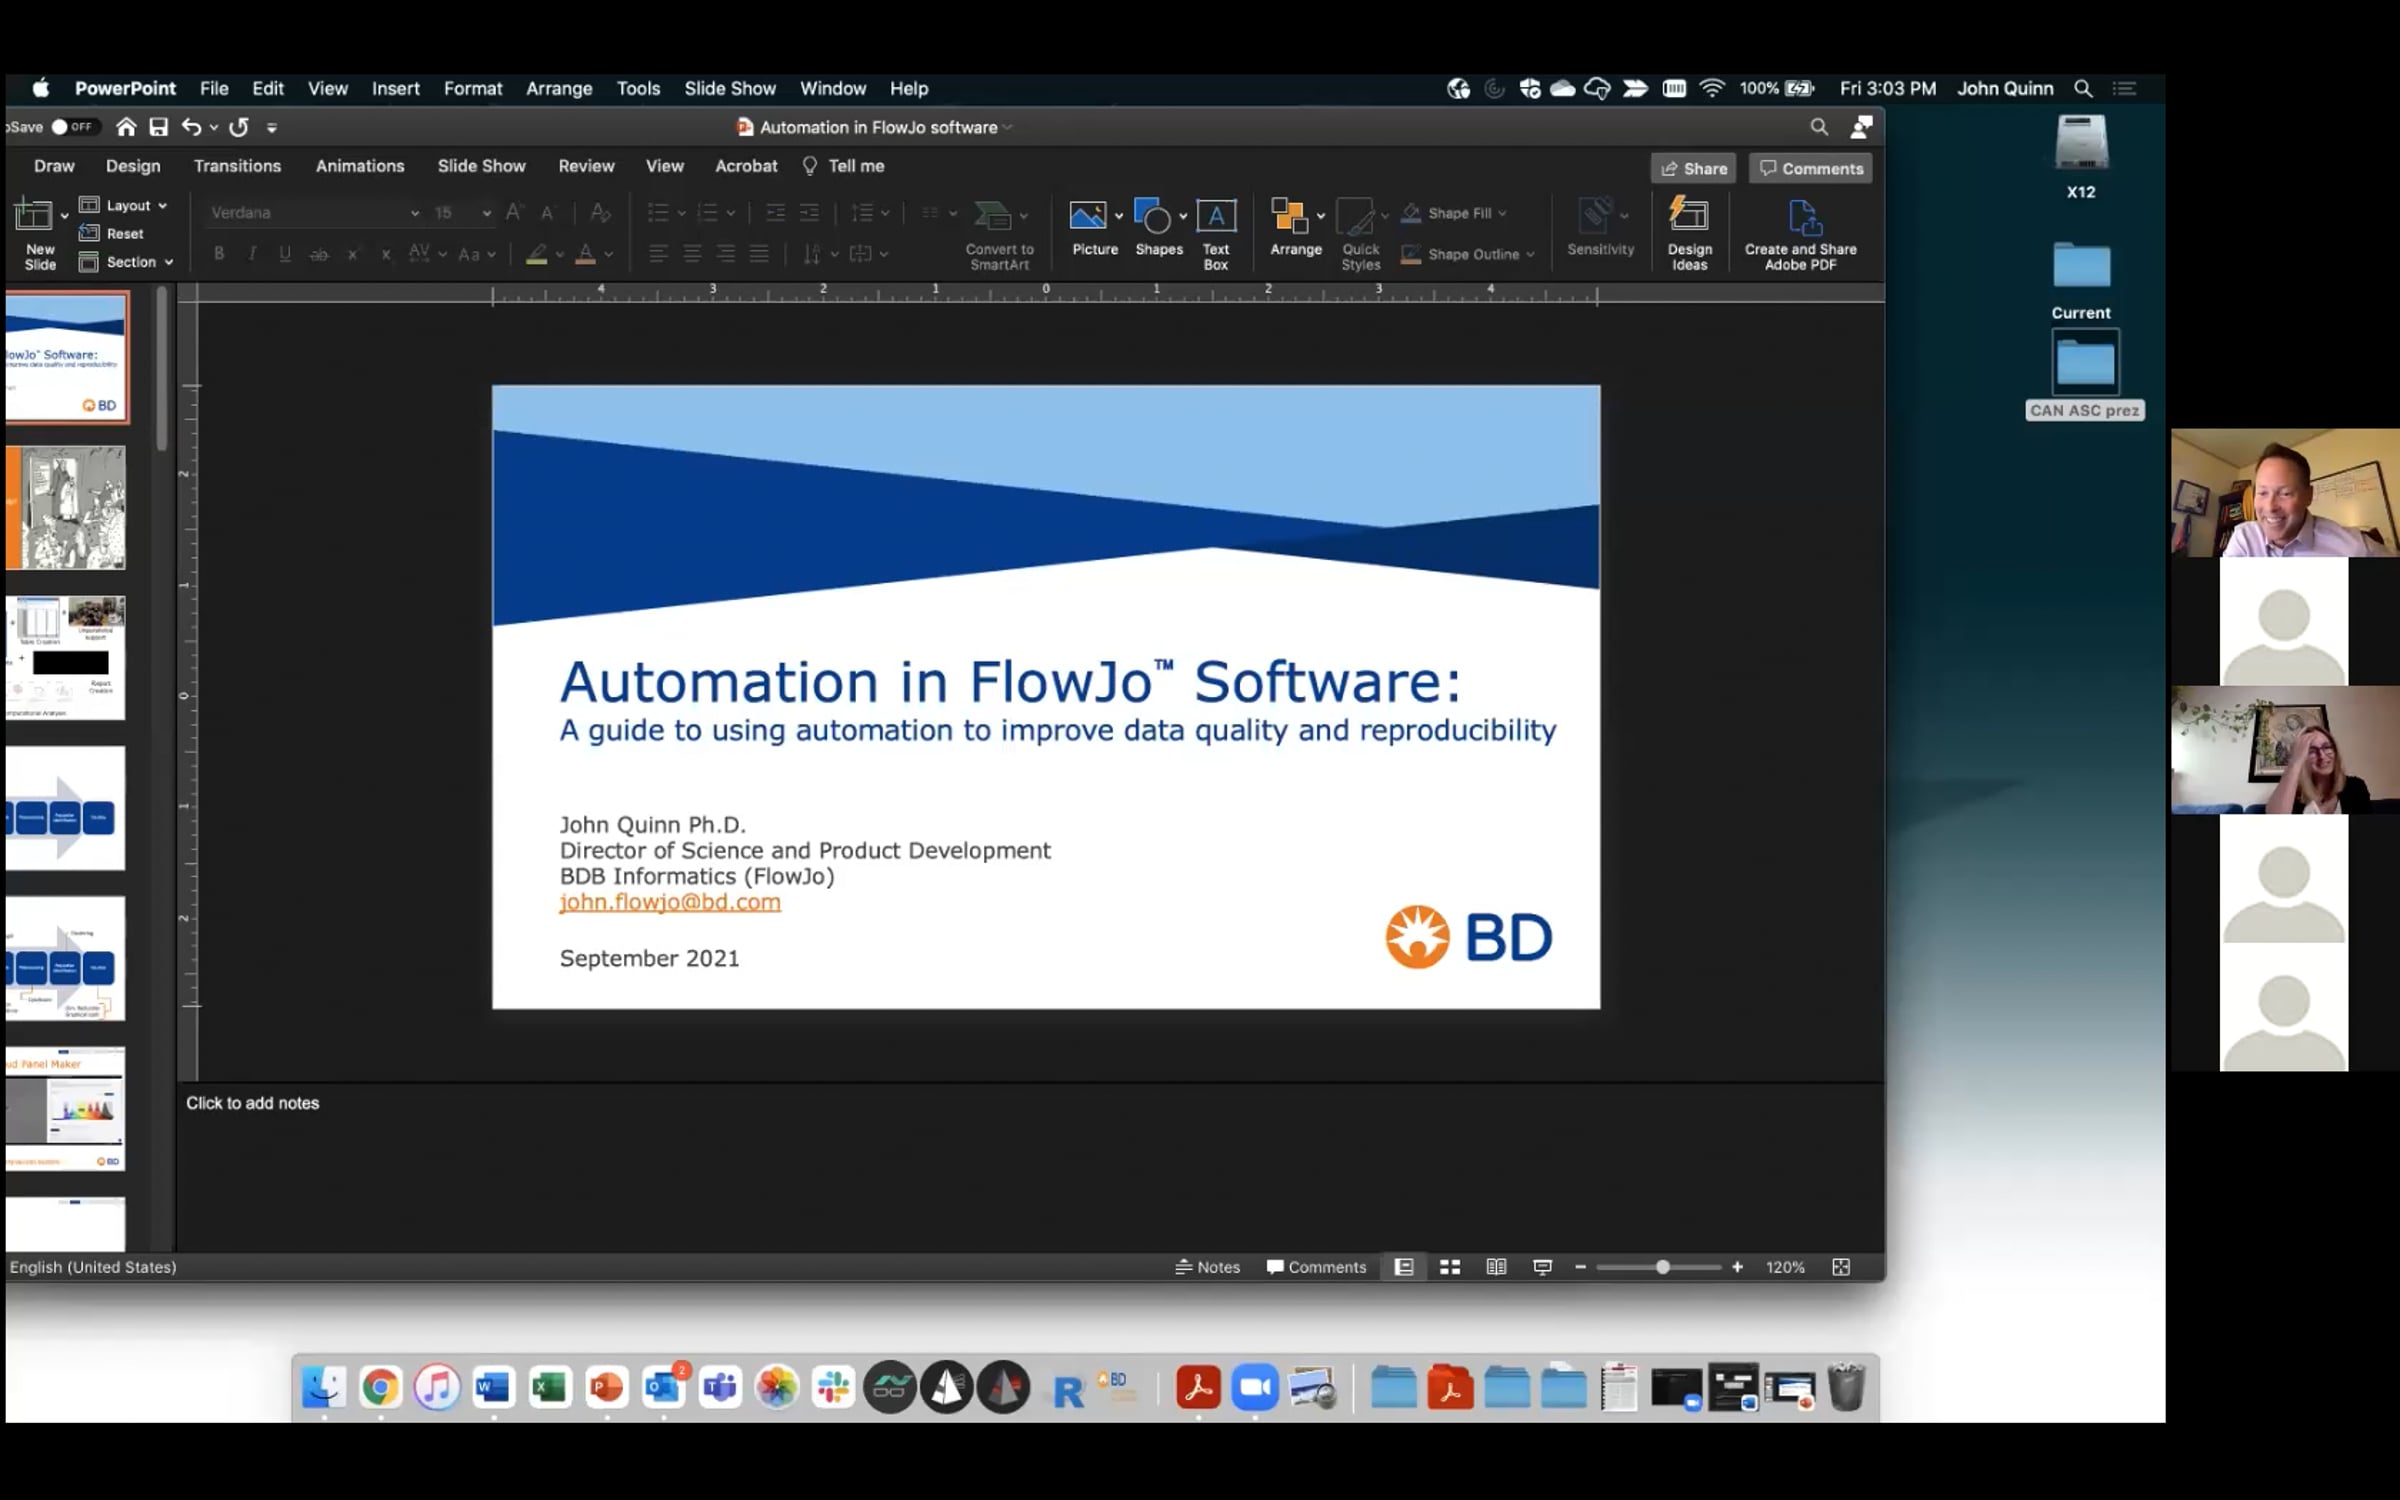This screenshot has height=1500, width=2400.
Task: Open the File menu
Action: pyautogui.click(x=214, y=88)
